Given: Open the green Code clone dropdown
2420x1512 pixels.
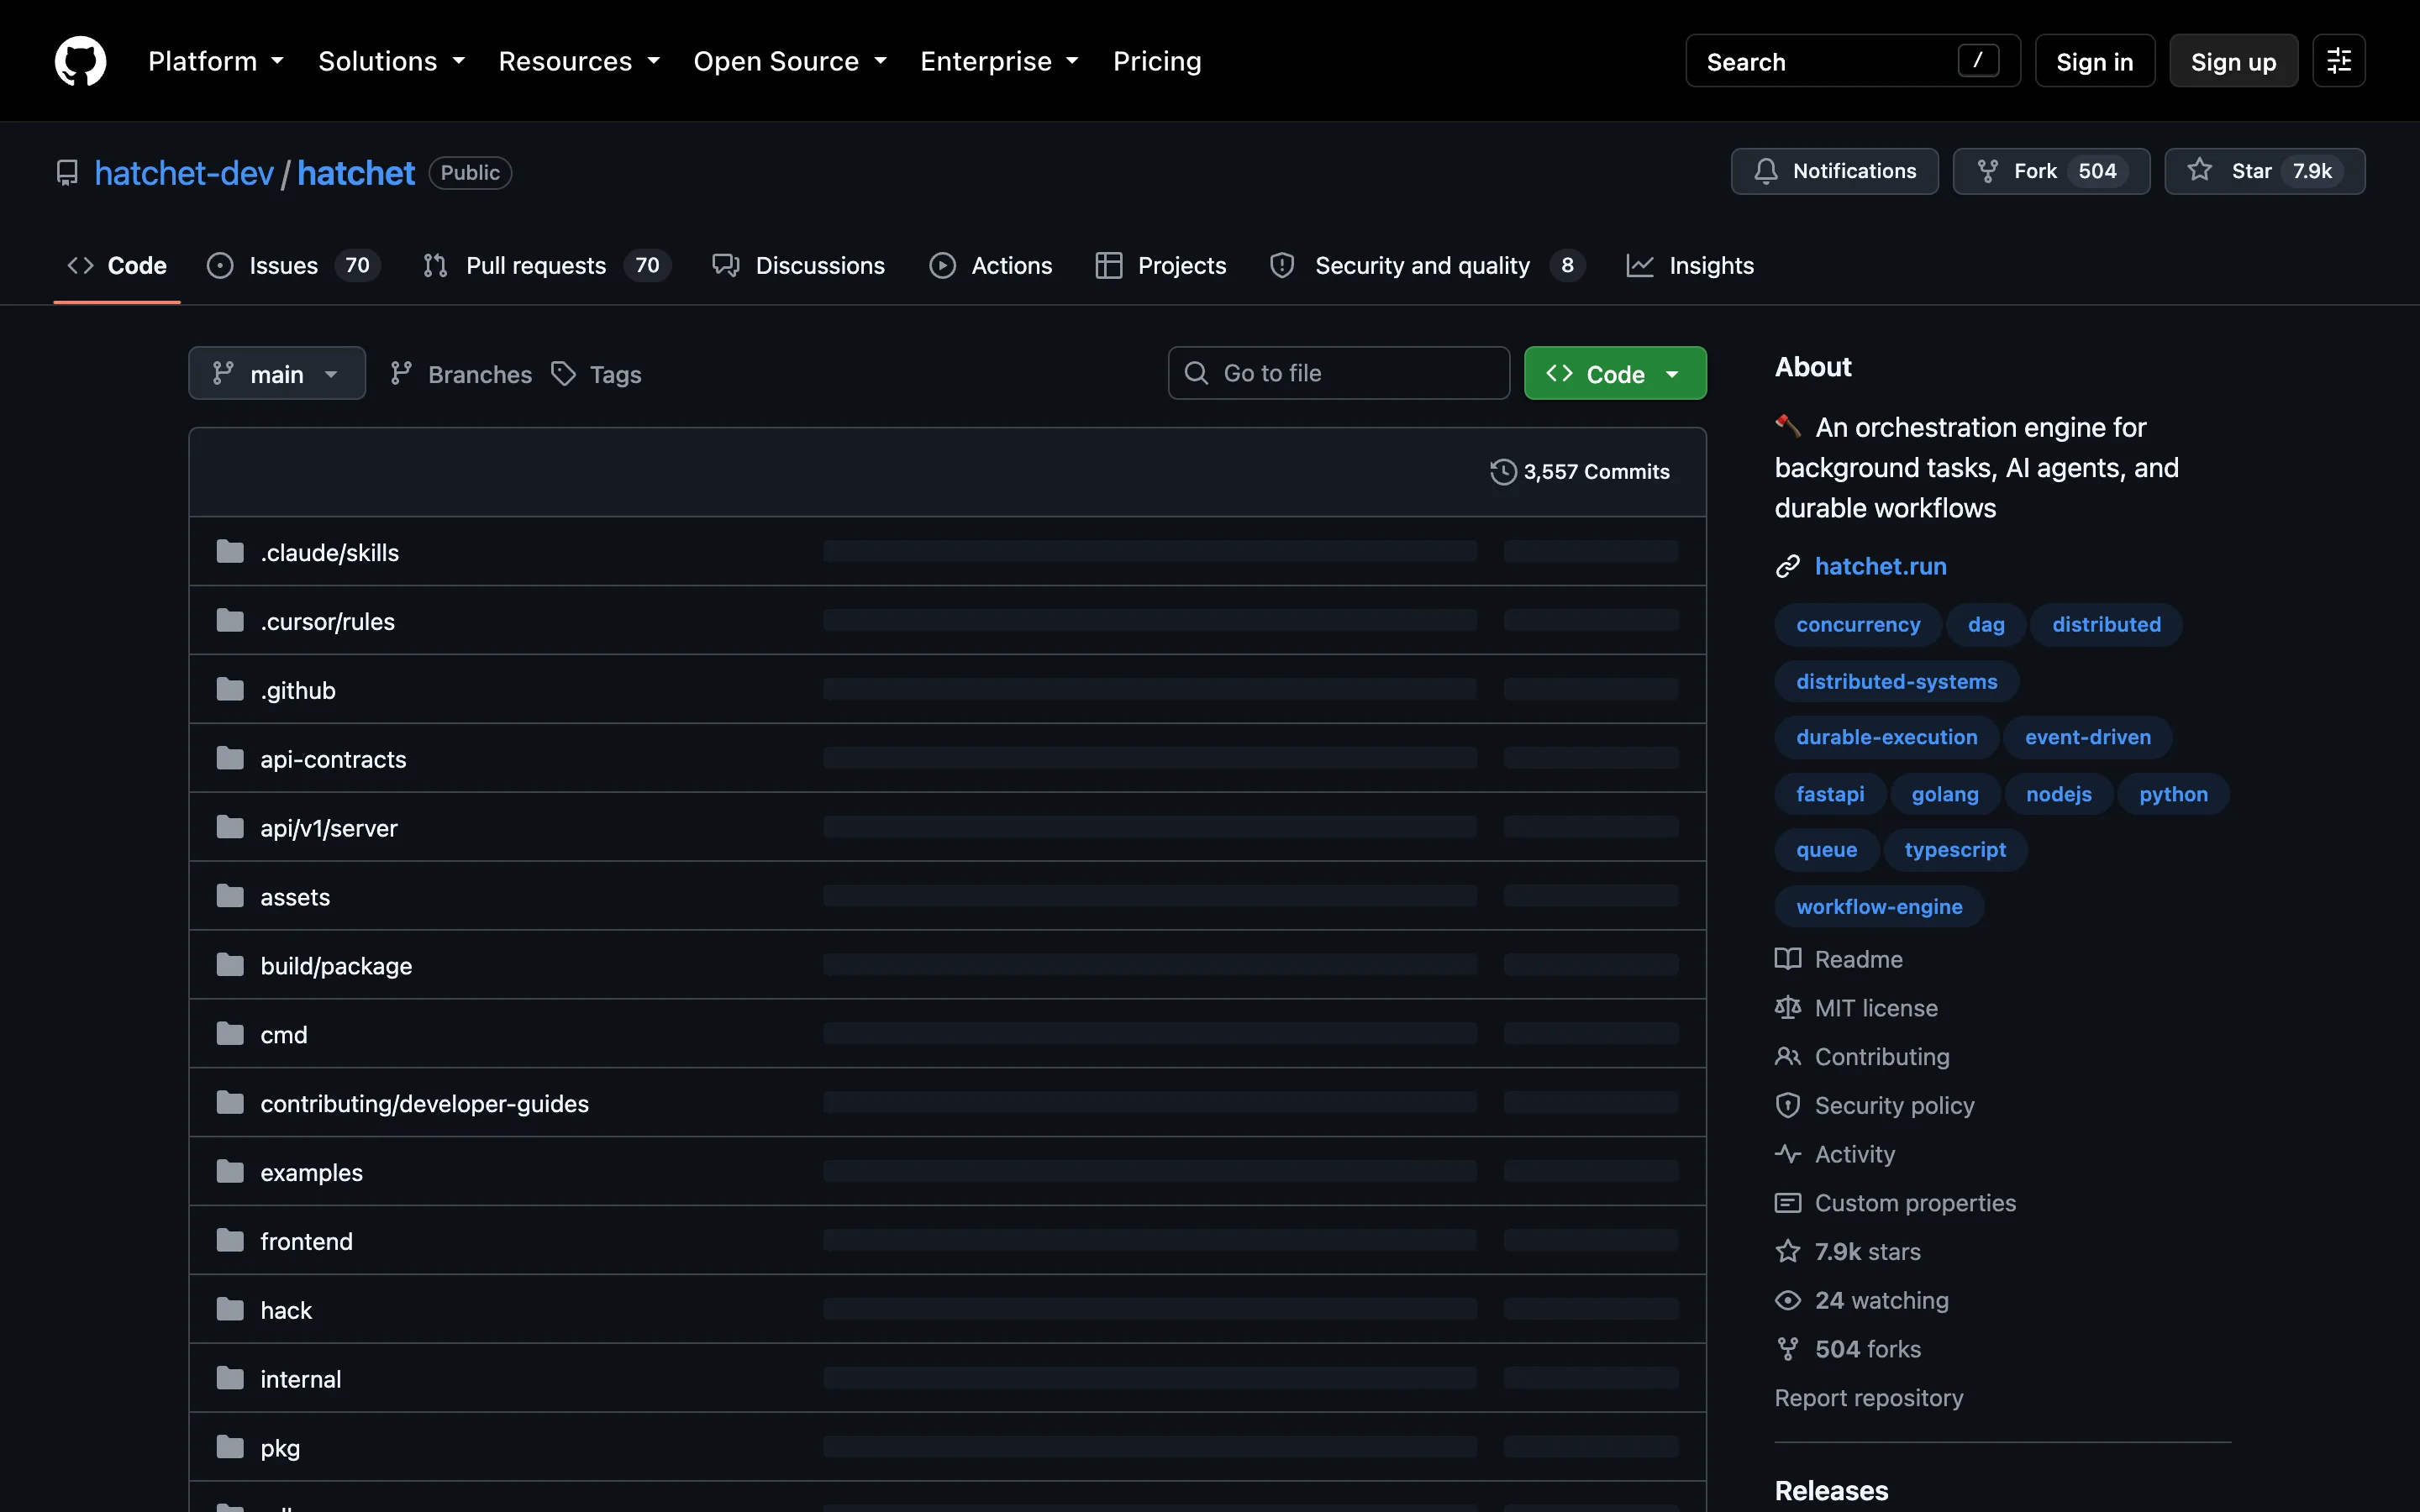Looking at the screenshot, I should pos(1614,373).
